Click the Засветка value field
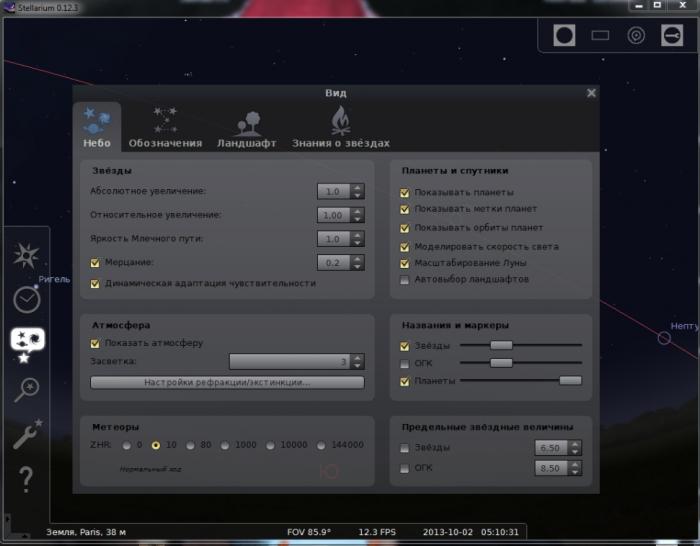The height and width of the screenshot is (546, 700). 290,362
